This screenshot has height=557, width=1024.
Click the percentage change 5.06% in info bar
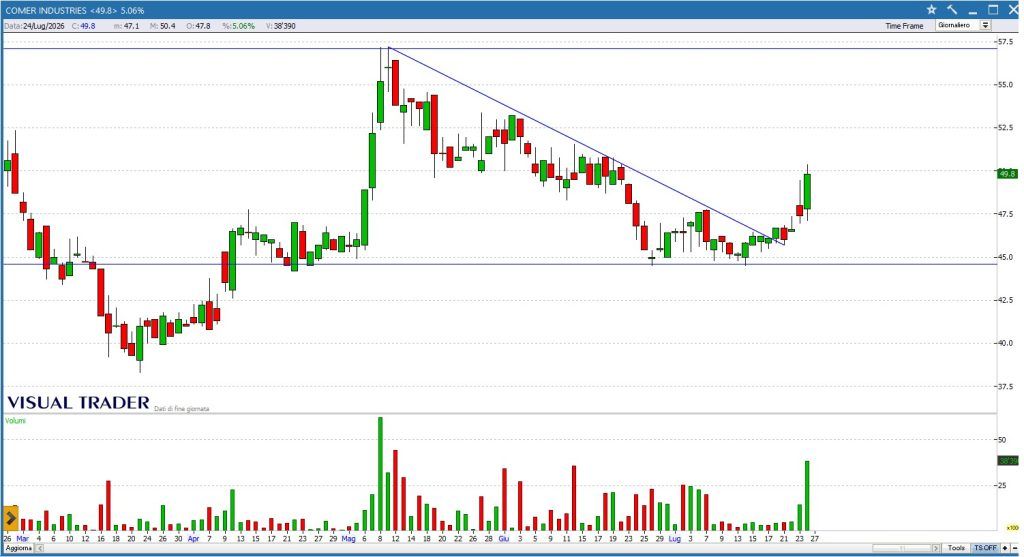(238, 26)
